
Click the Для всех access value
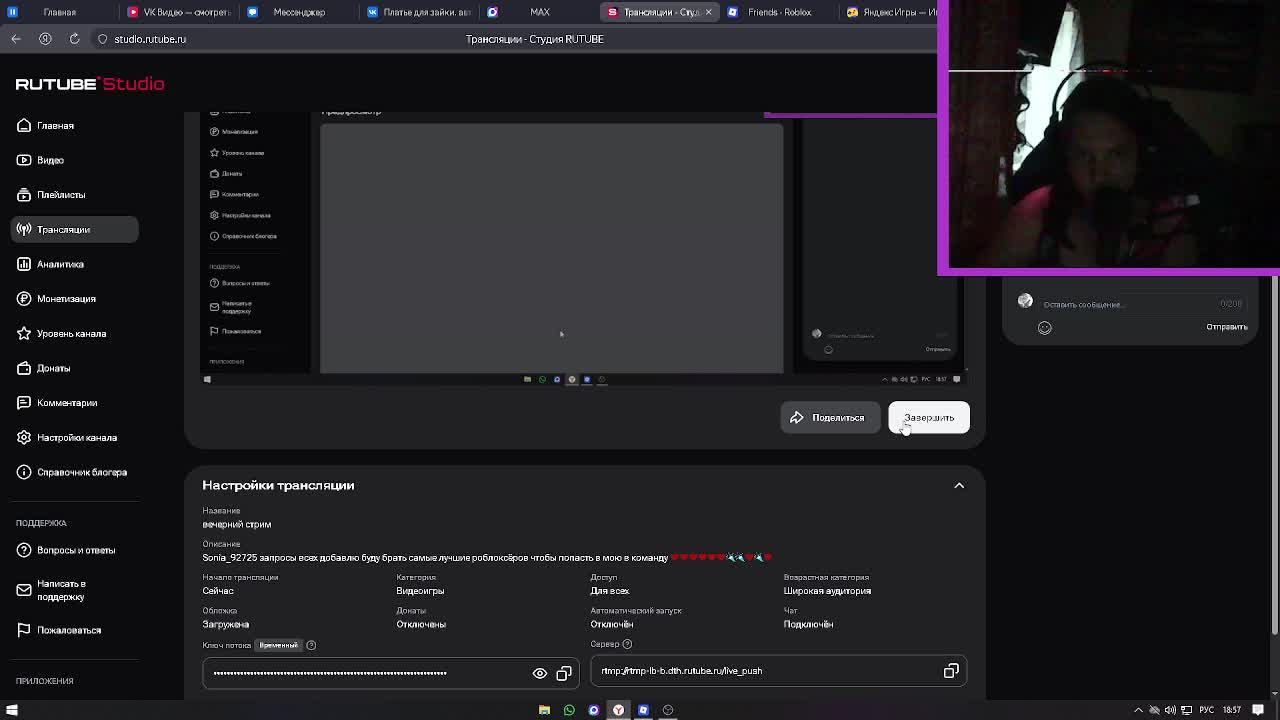610,591
